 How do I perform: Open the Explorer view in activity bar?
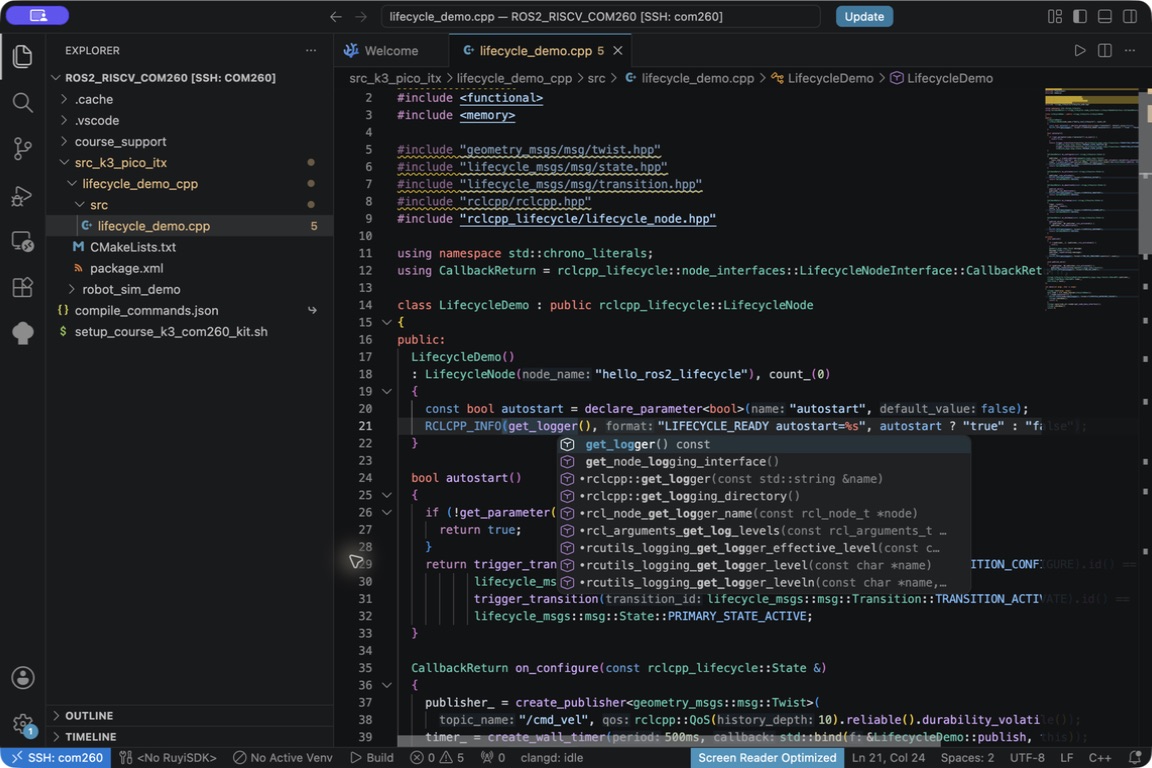coord(23,57)
